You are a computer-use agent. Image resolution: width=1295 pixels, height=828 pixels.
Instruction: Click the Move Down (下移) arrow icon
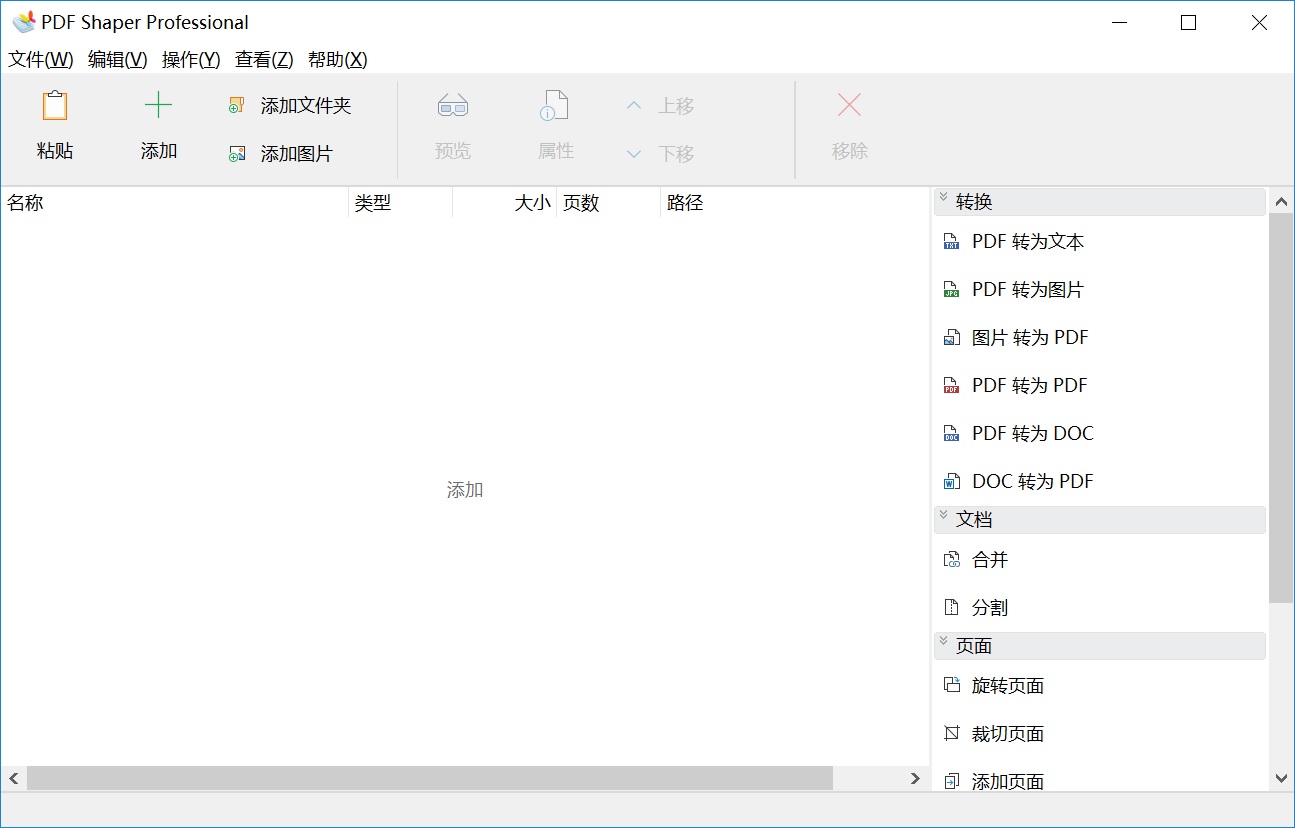pyautogui.click(x=634, y=154)
